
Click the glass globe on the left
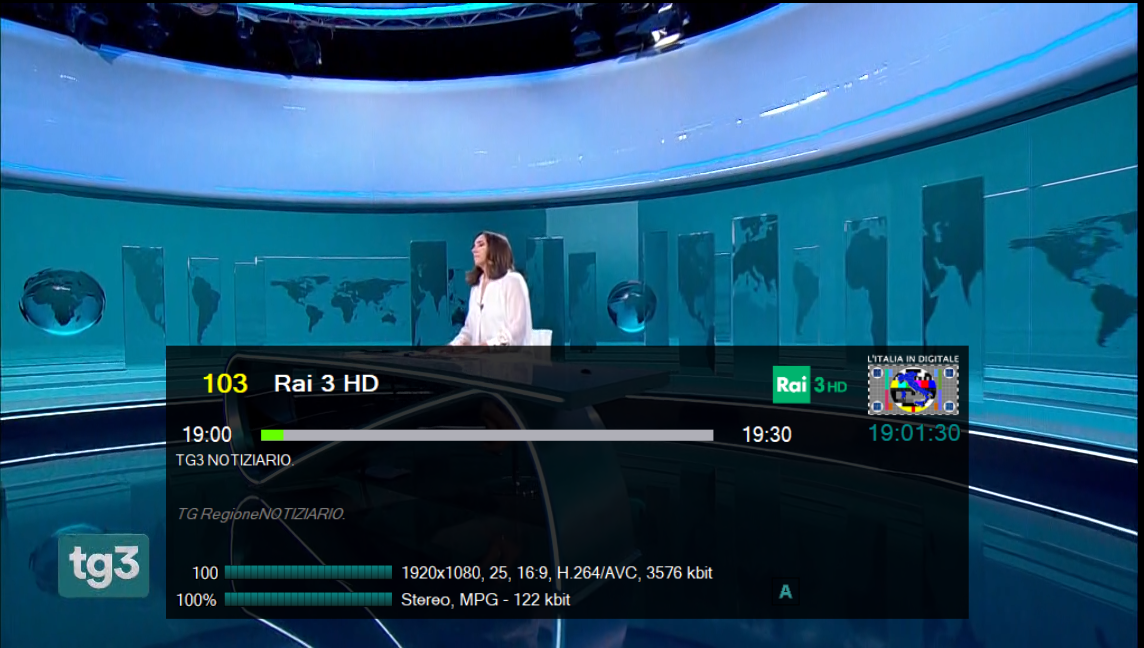62,299
